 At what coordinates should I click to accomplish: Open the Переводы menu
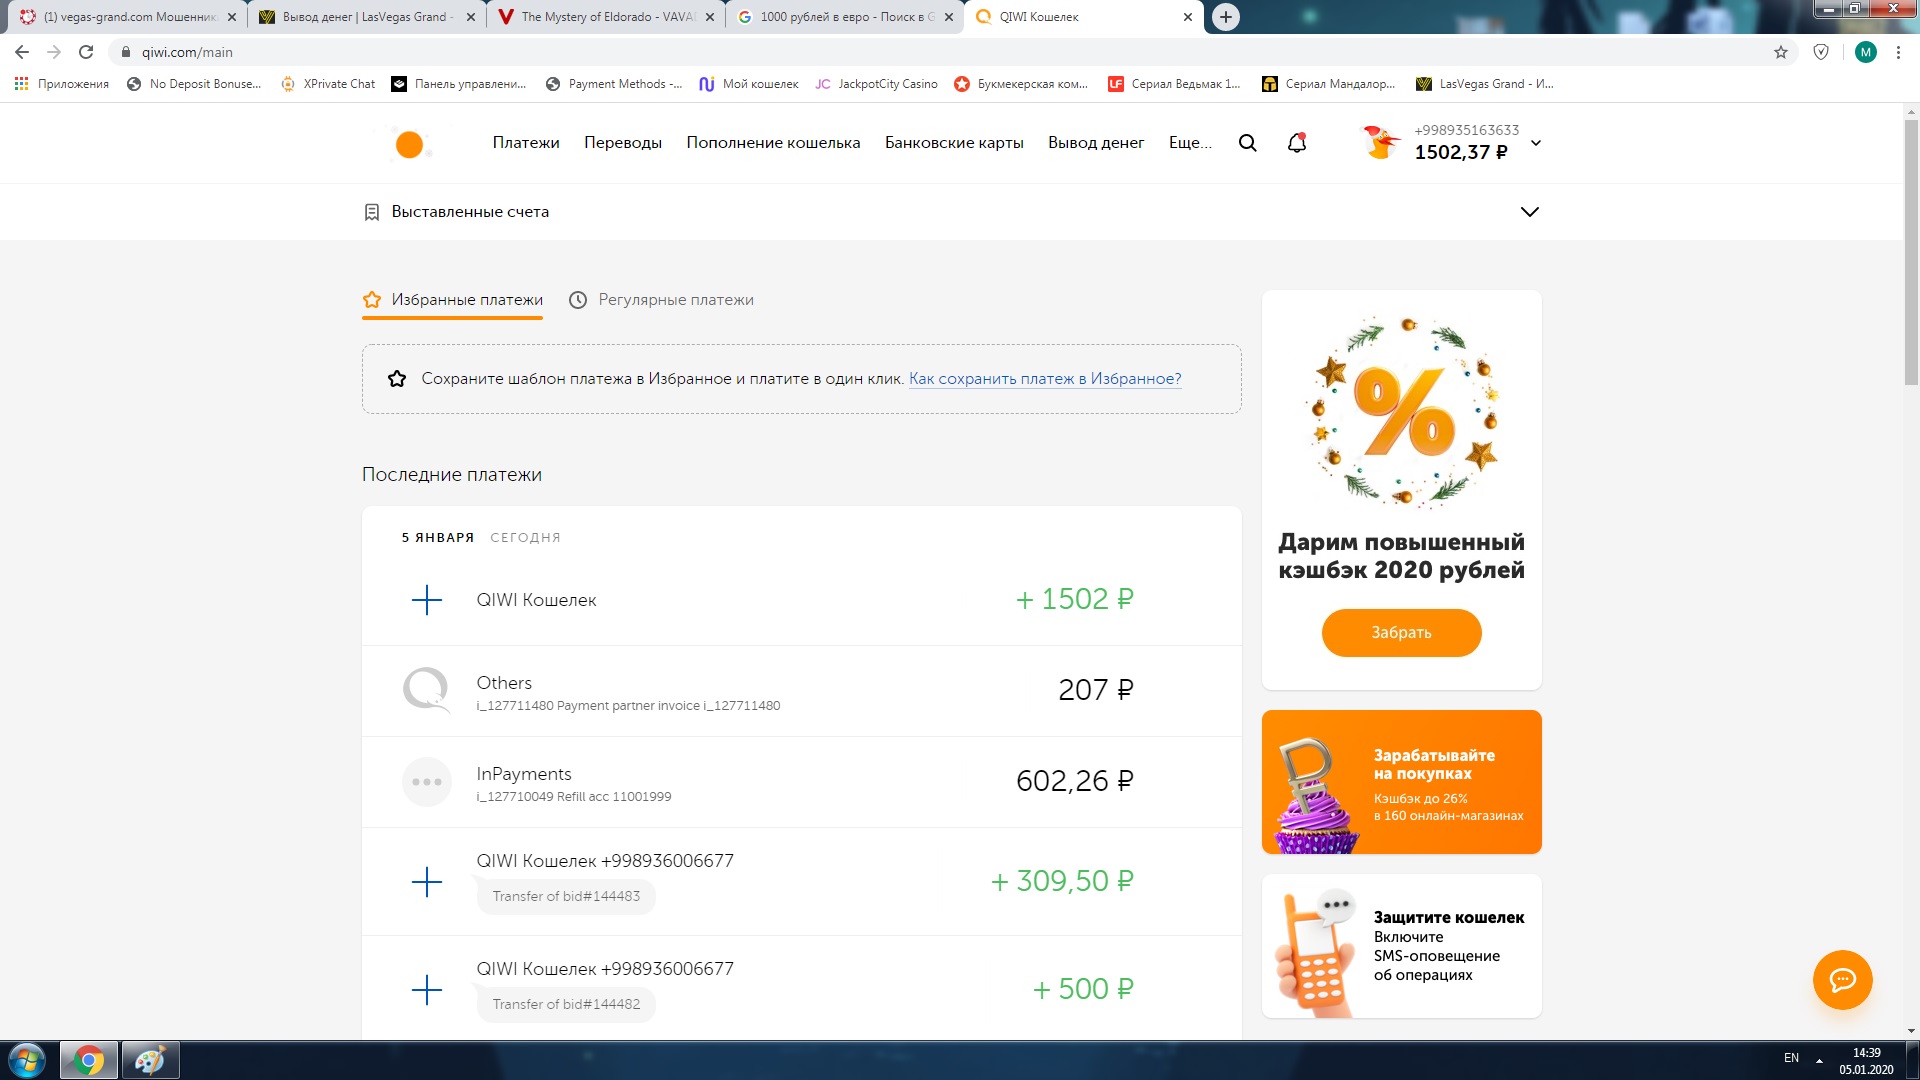[623, 143]
